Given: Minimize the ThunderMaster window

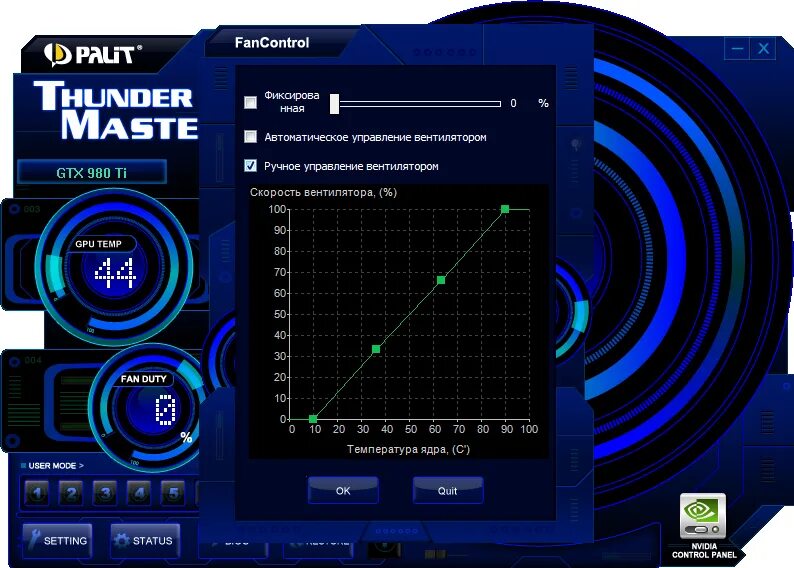Looking at the screenshot, I should tap(737, 49).
